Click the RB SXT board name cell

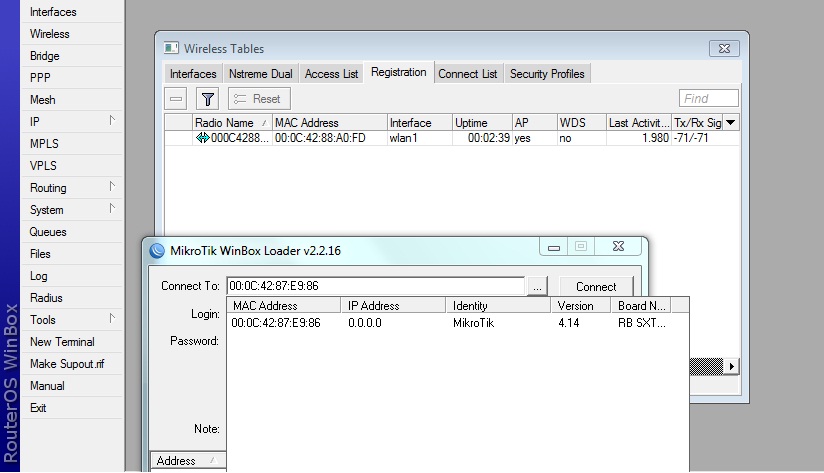point(642,323)
